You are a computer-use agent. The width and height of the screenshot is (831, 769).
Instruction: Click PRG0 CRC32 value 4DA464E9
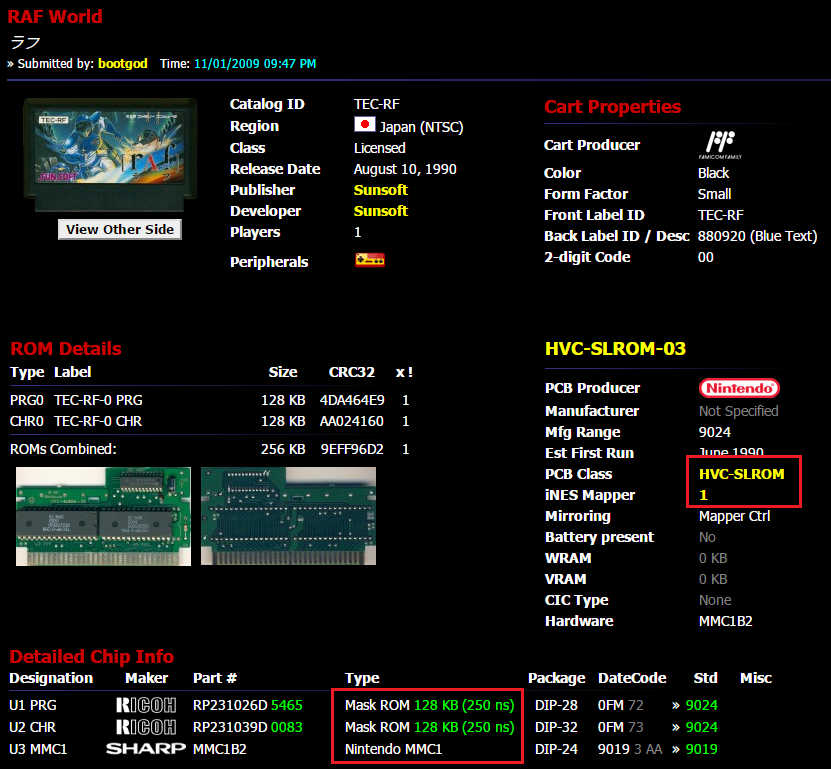(352, 400)
